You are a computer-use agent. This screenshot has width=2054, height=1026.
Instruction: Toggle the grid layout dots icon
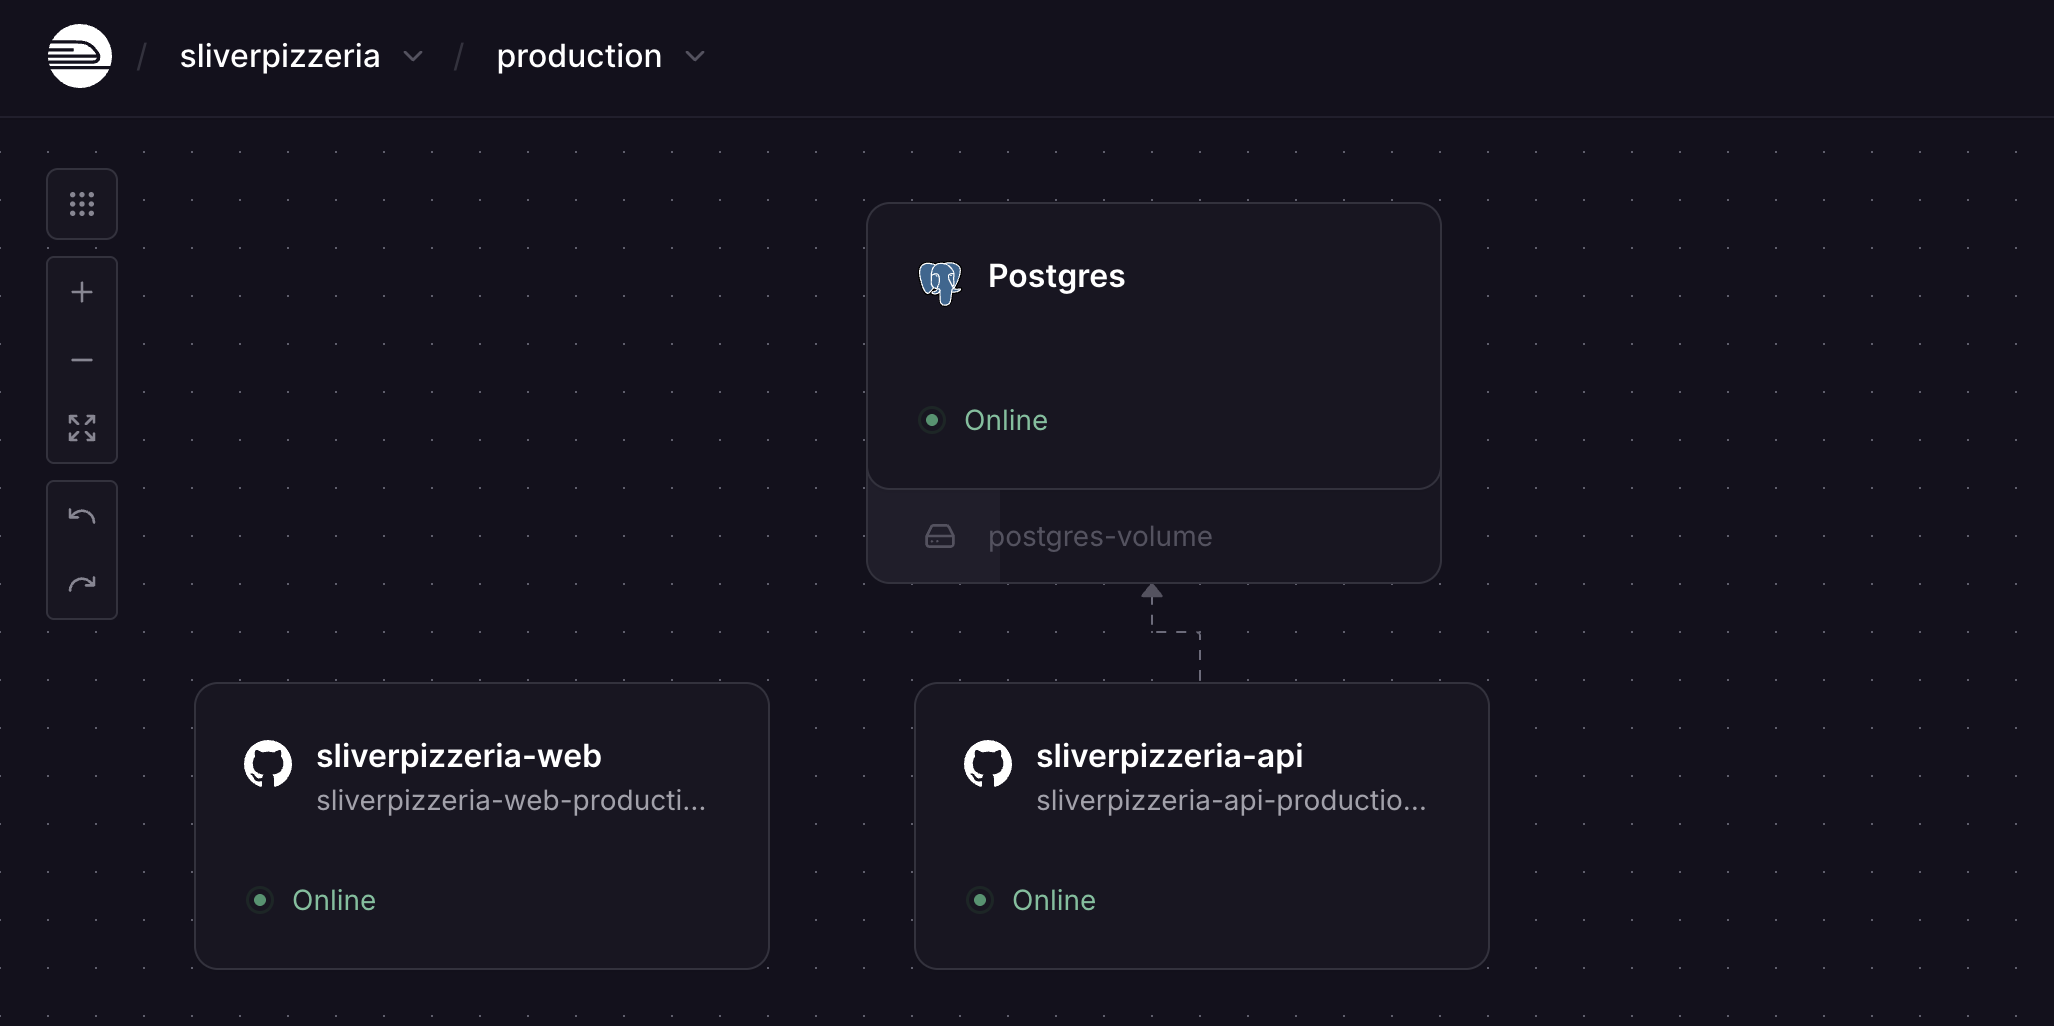(82, 204)
